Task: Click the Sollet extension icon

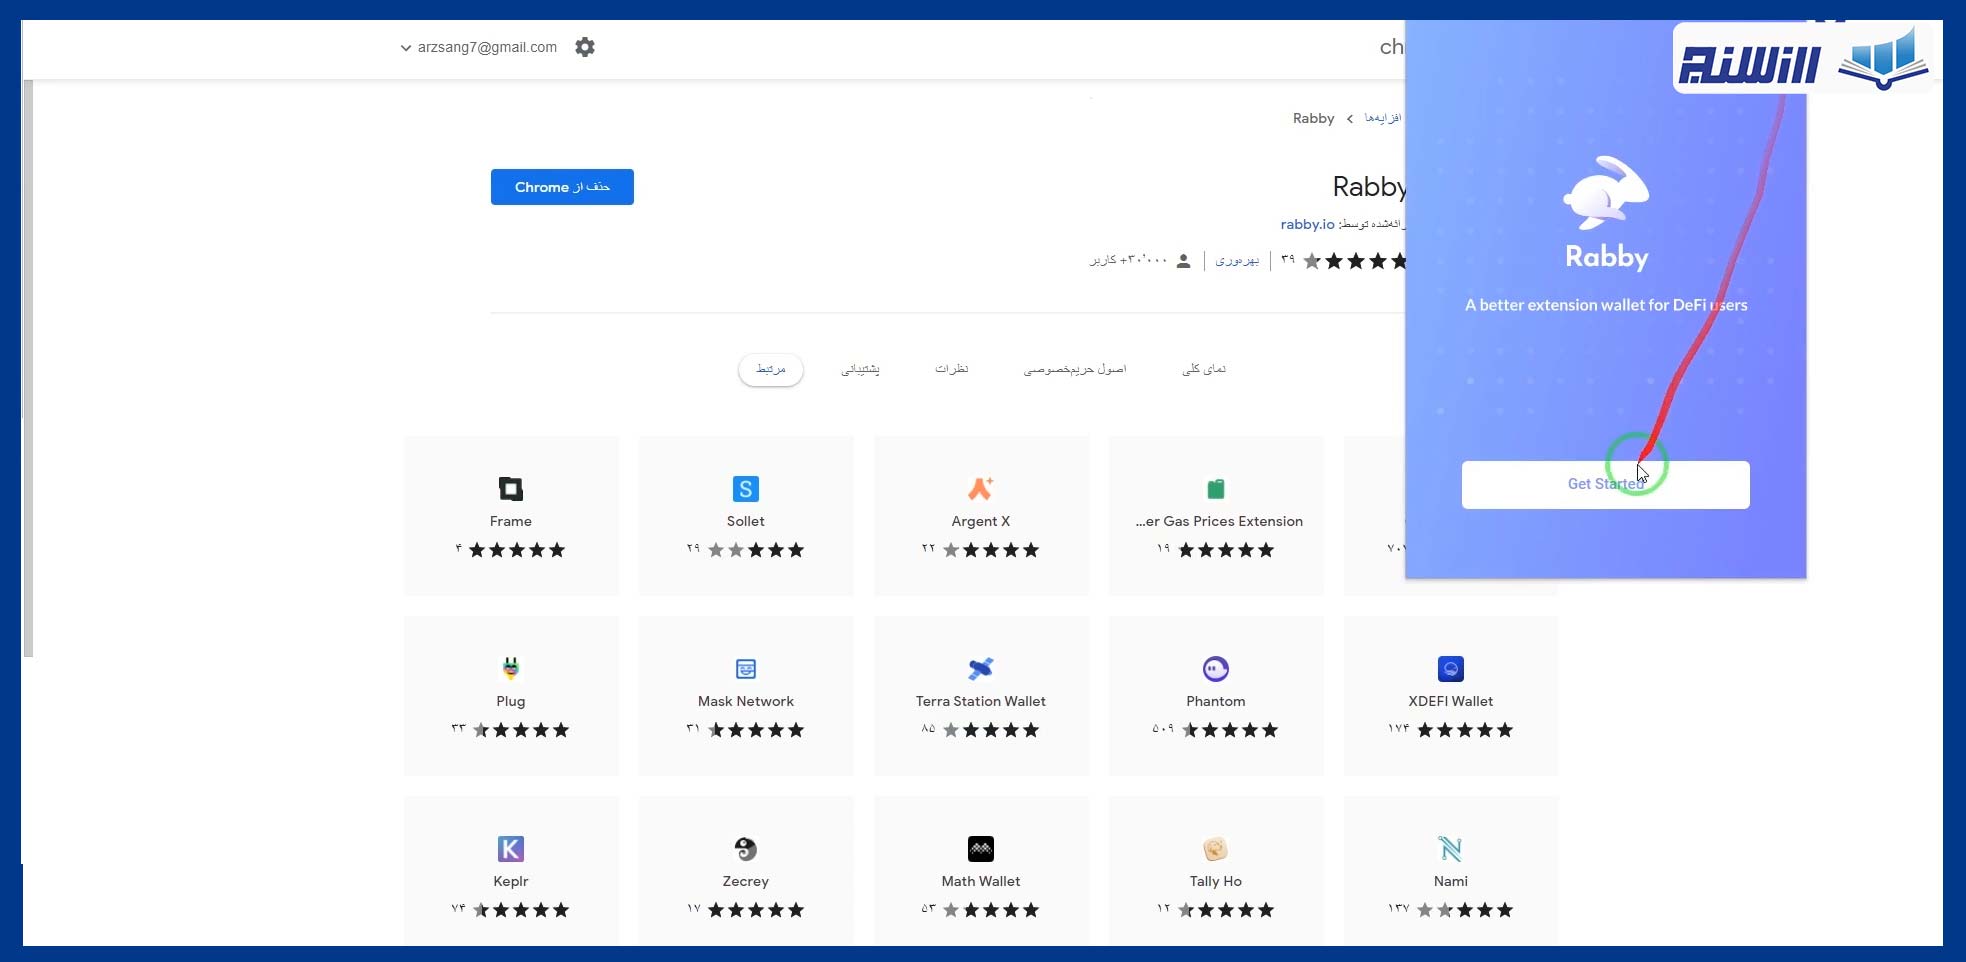Action: point(746,489)
